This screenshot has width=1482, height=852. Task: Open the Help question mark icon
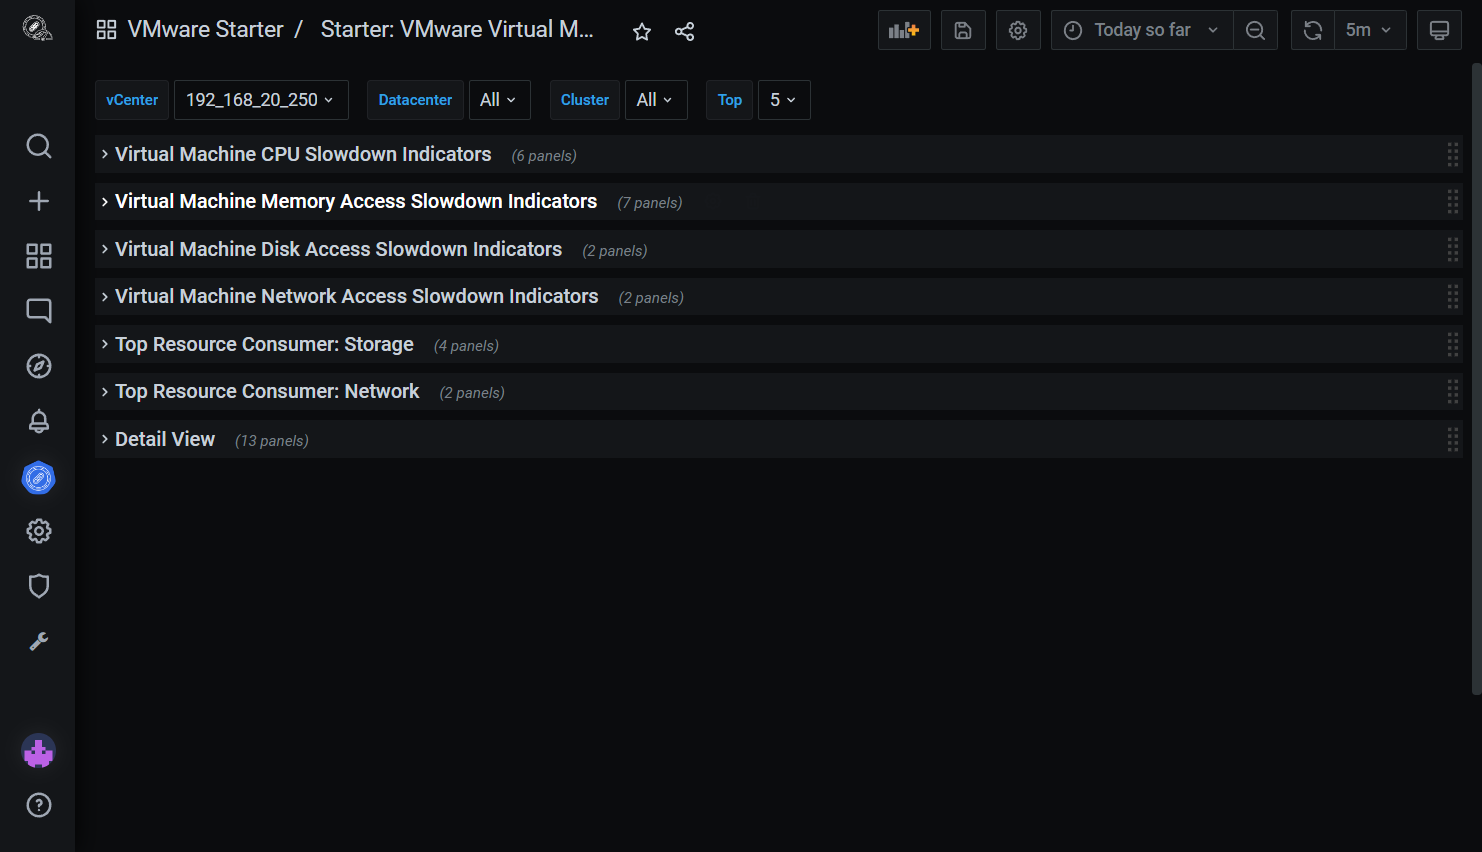(38, 805)
